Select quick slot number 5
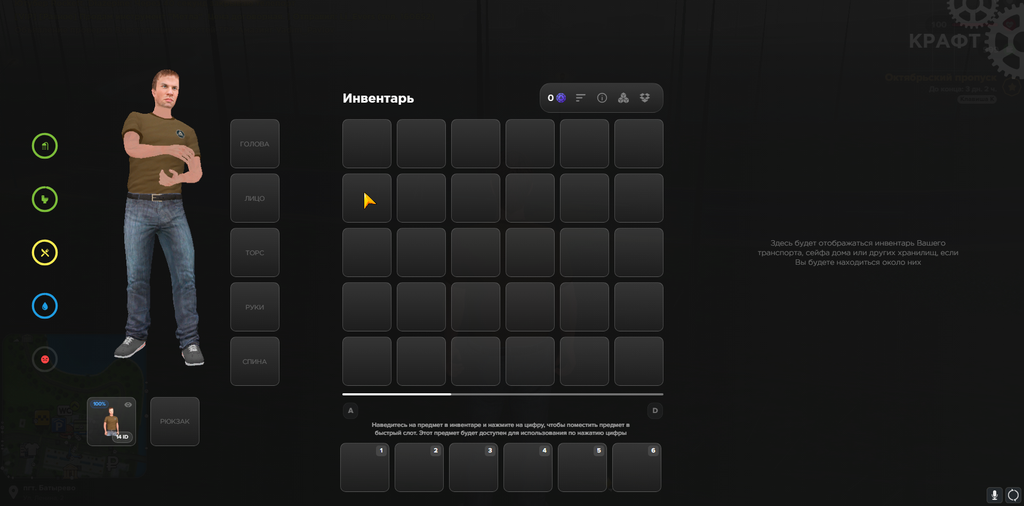The width and height of the screenshot is (1024, 506). [x=583, y=467]
